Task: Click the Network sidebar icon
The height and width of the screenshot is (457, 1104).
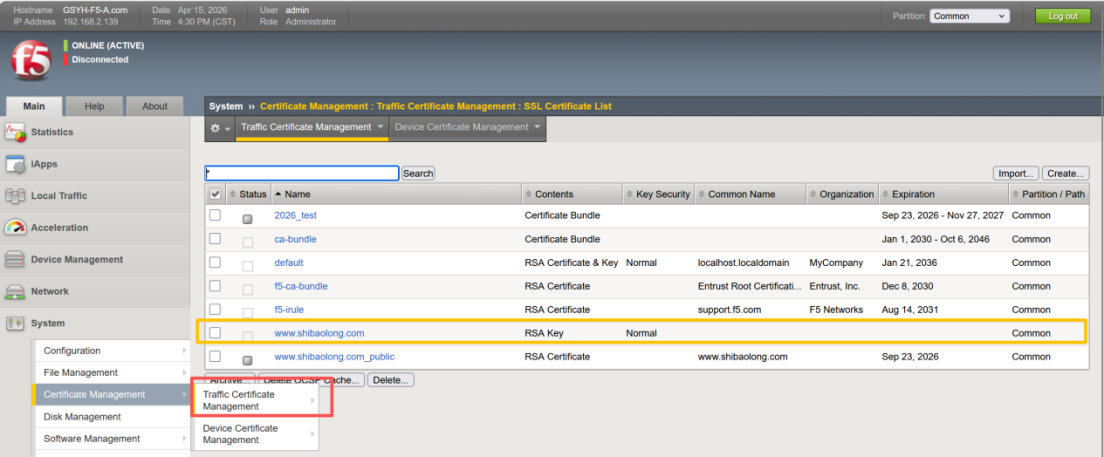Action: pyautogui.click(x=15, y=292)
